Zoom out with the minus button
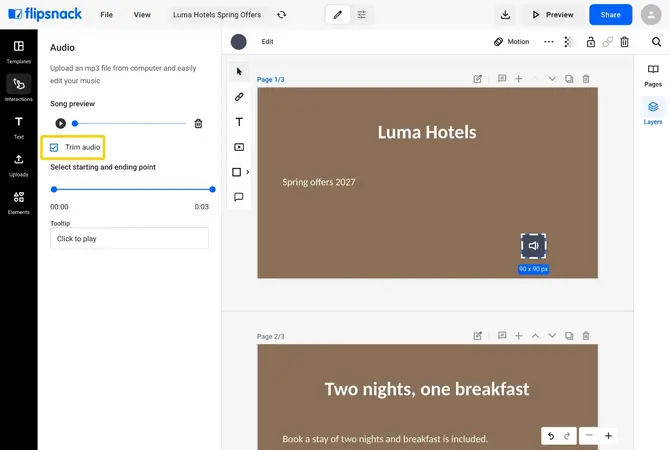The height and width of the screenshot is (450, 670). (589, 436)
